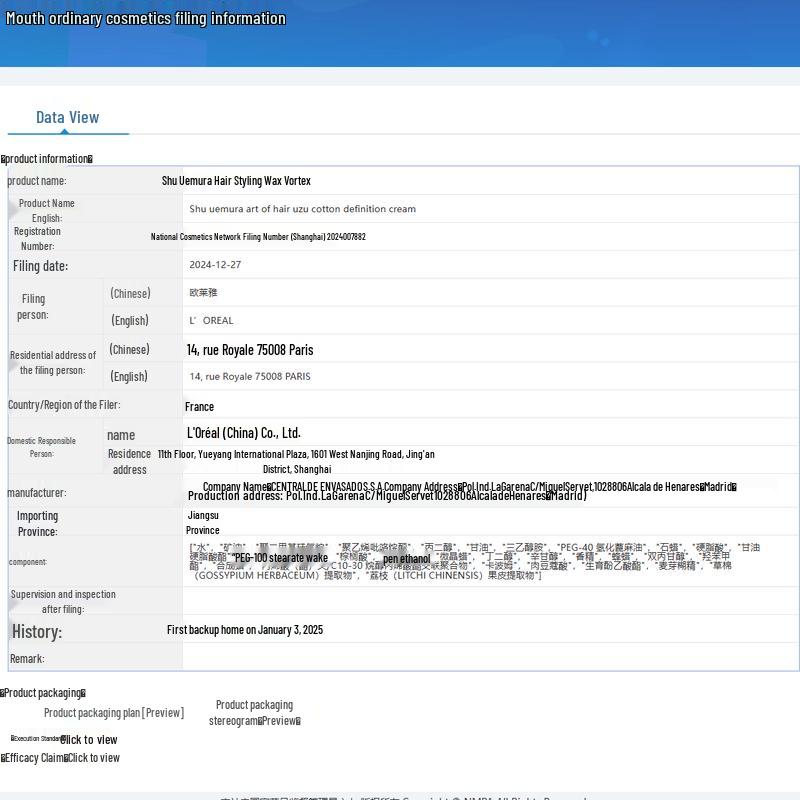
Task: Click the English product name text
Action: [x=302, y=209]
